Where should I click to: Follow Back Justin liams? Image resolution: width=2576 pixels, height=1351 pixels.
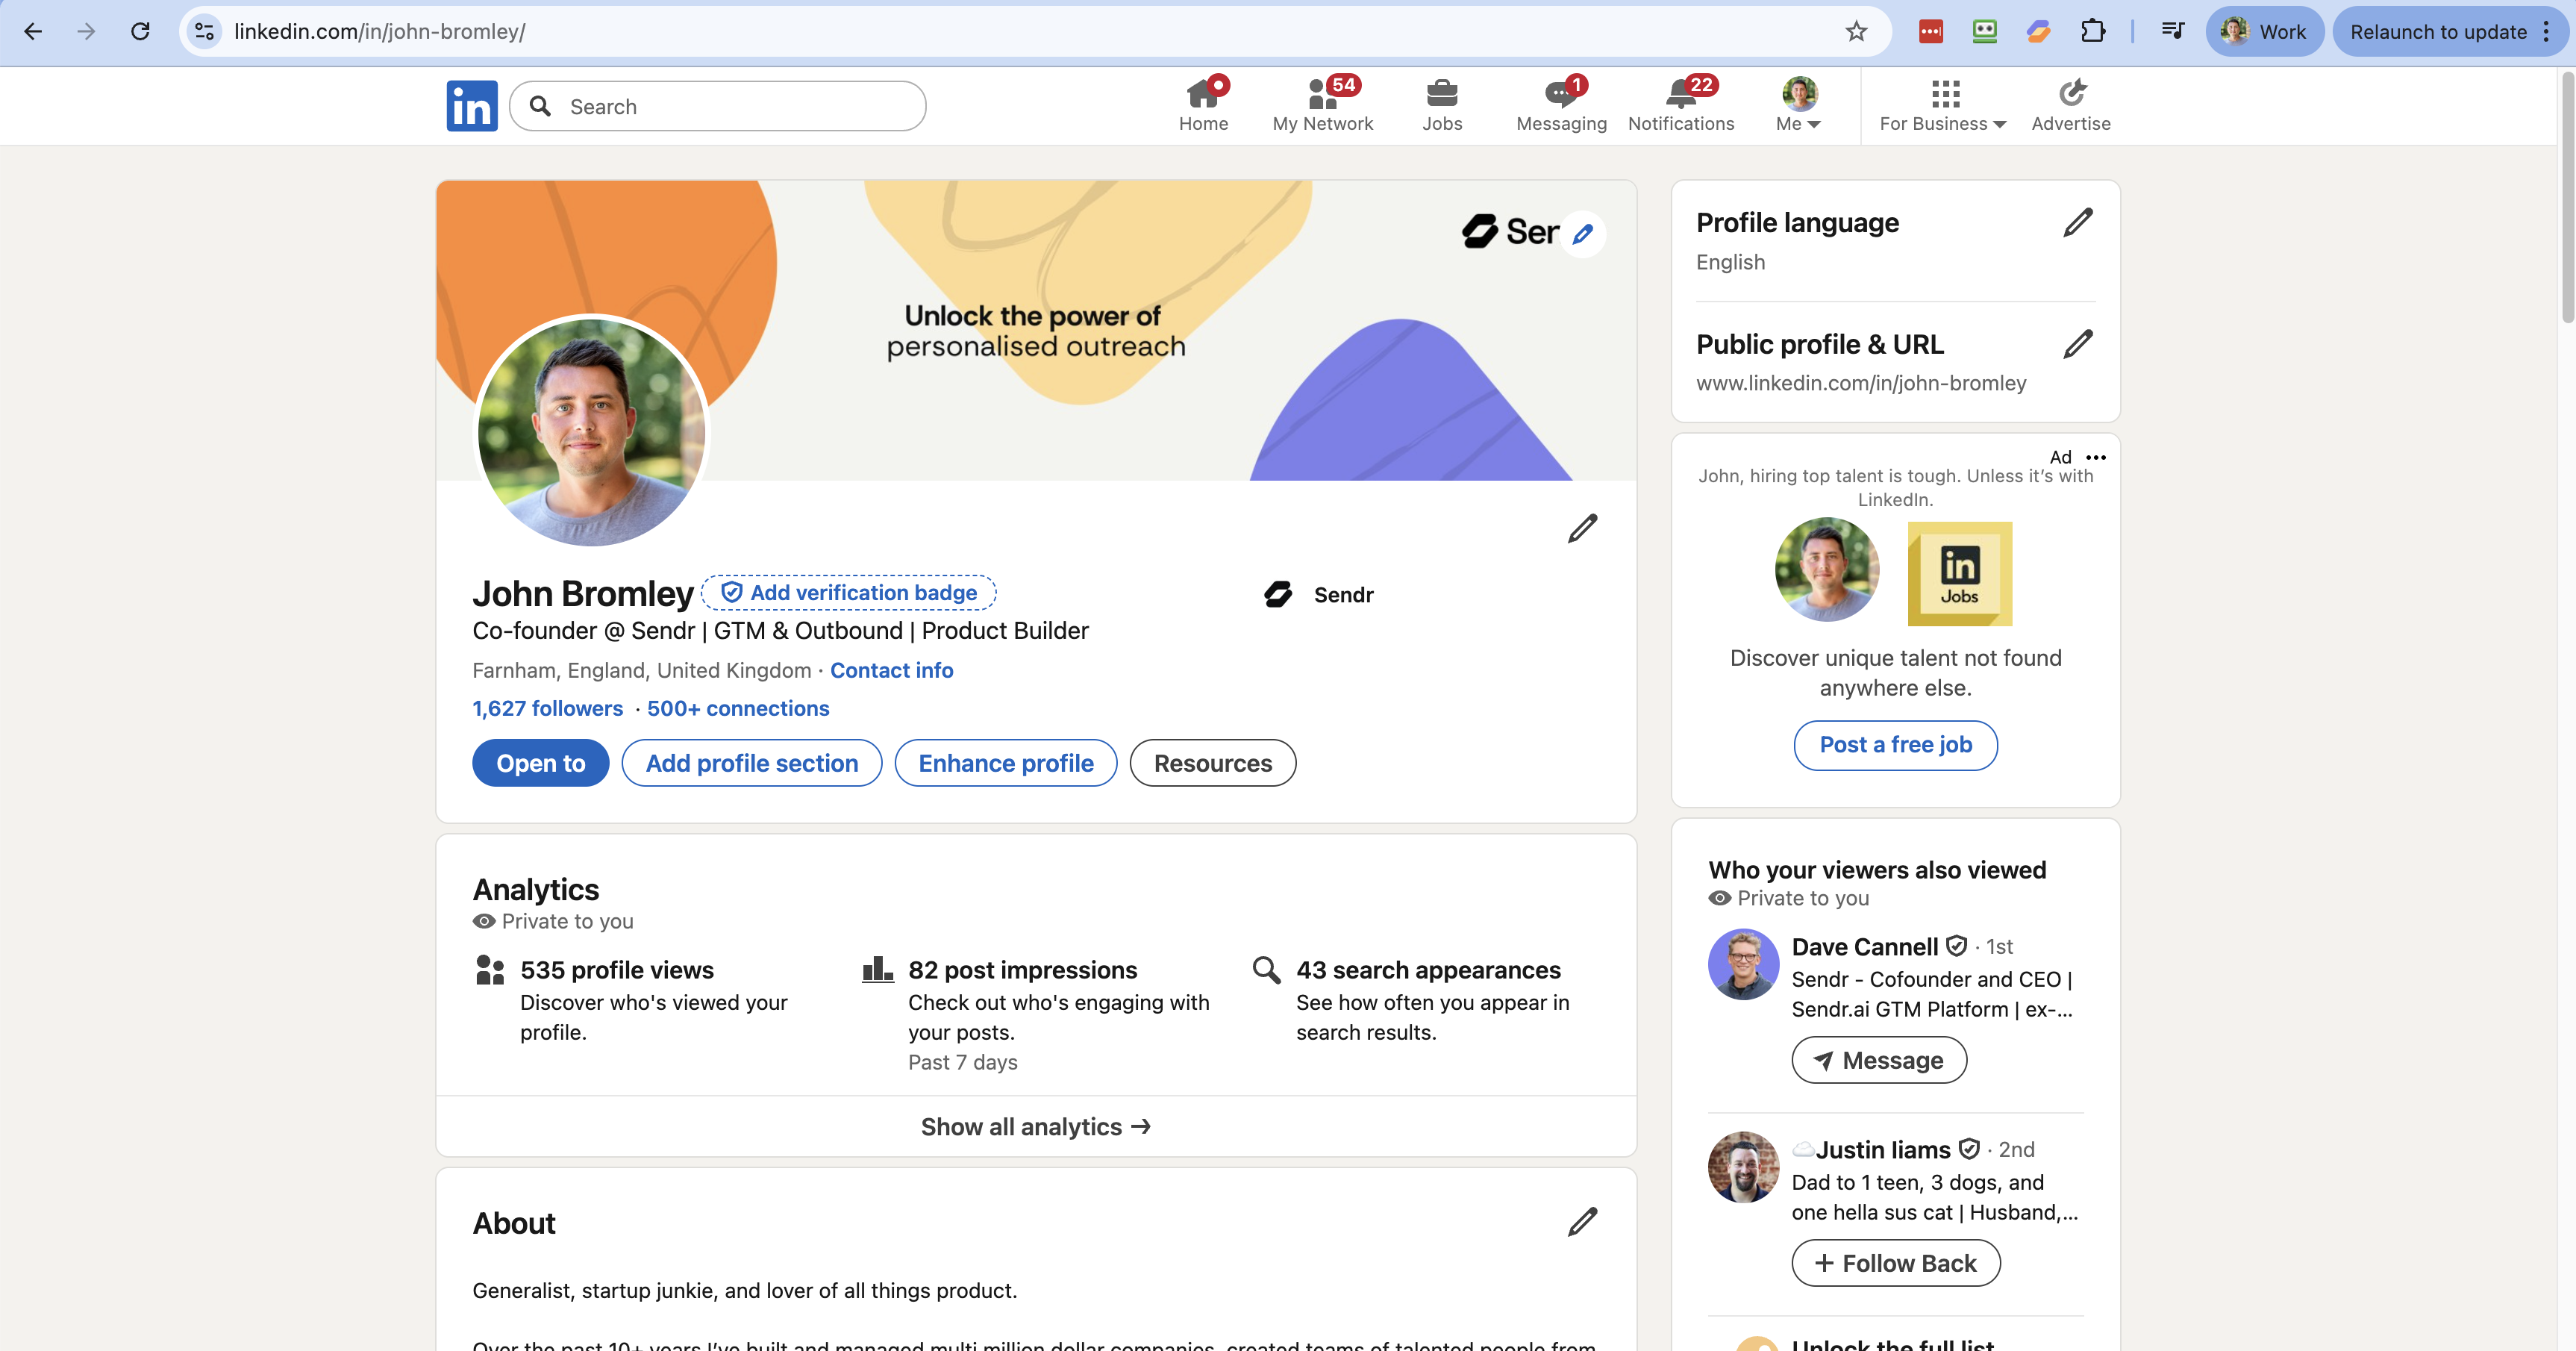click(1894, 1263)
